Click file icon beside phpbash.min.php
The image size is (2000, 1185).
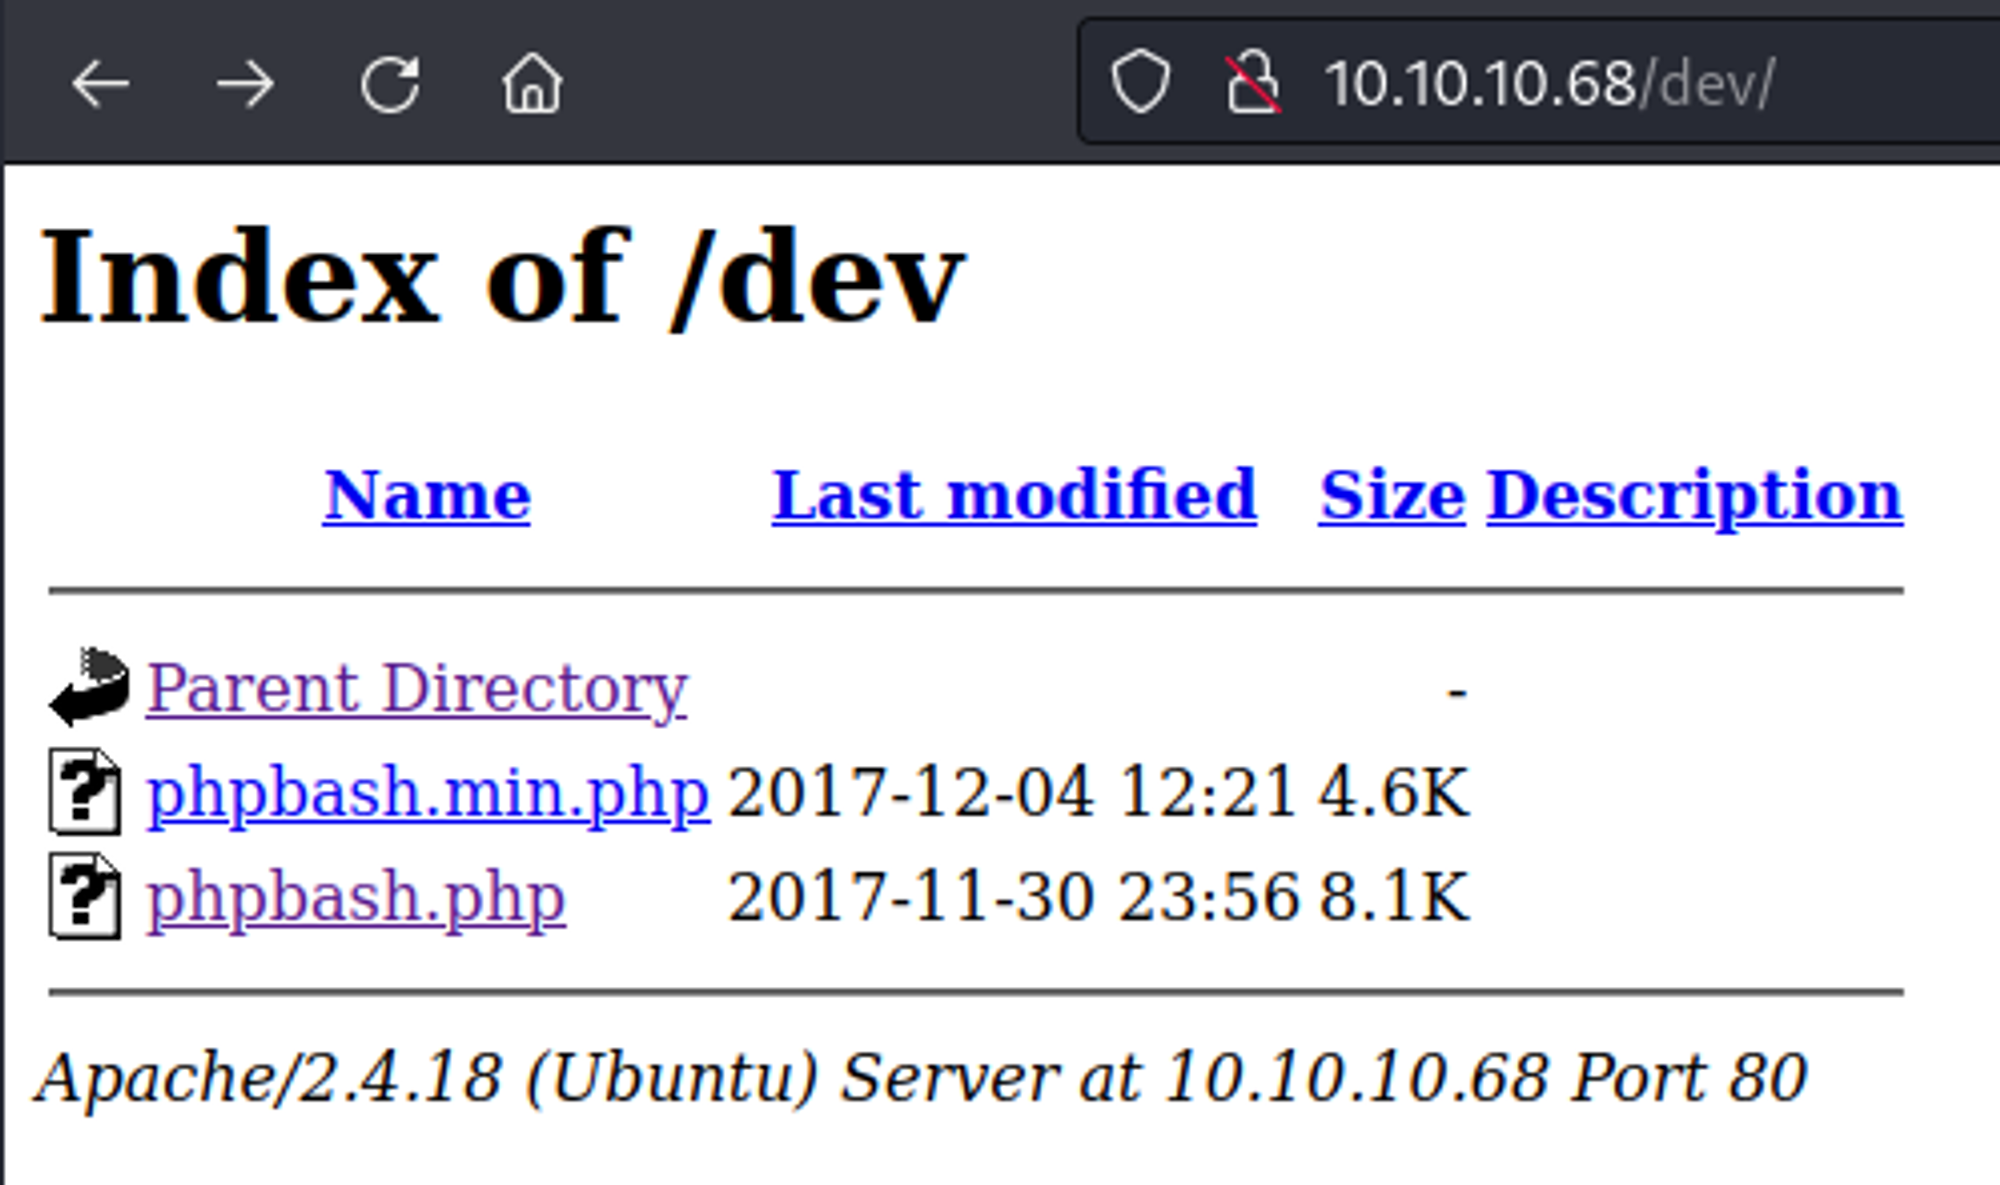click(86, 791)
